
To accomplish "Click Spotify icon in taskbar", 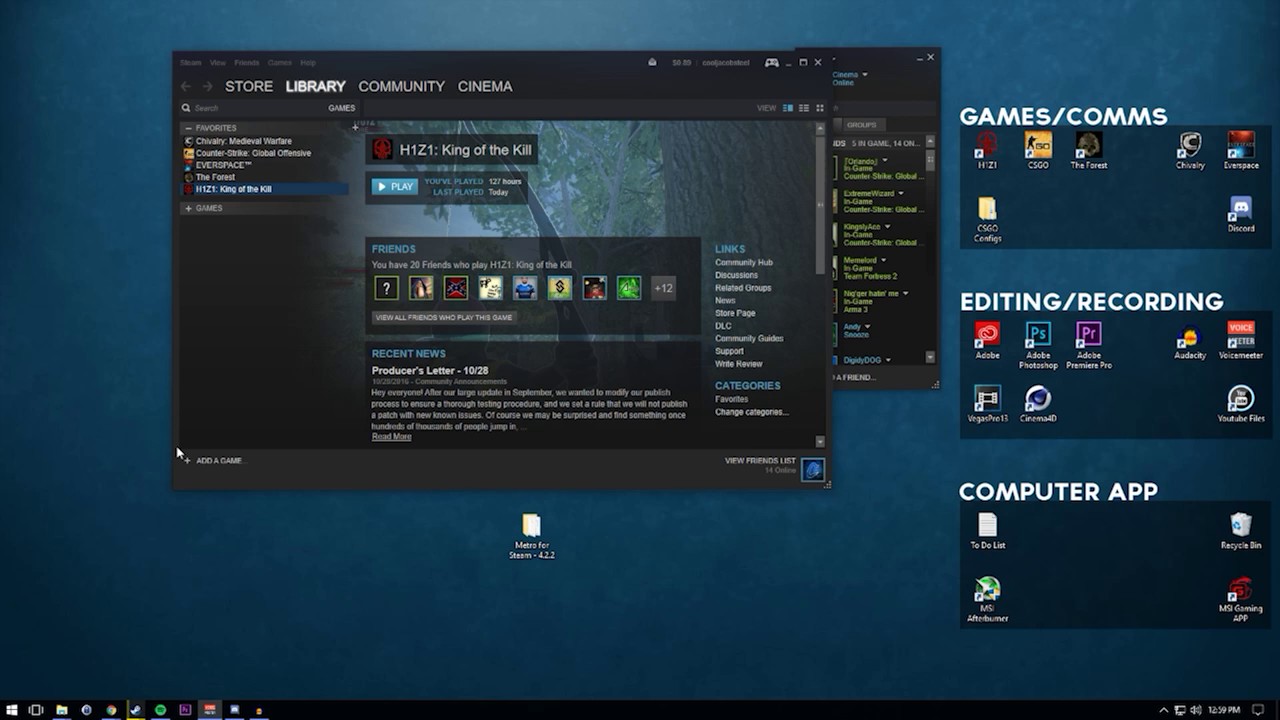I will coord(160,710).
